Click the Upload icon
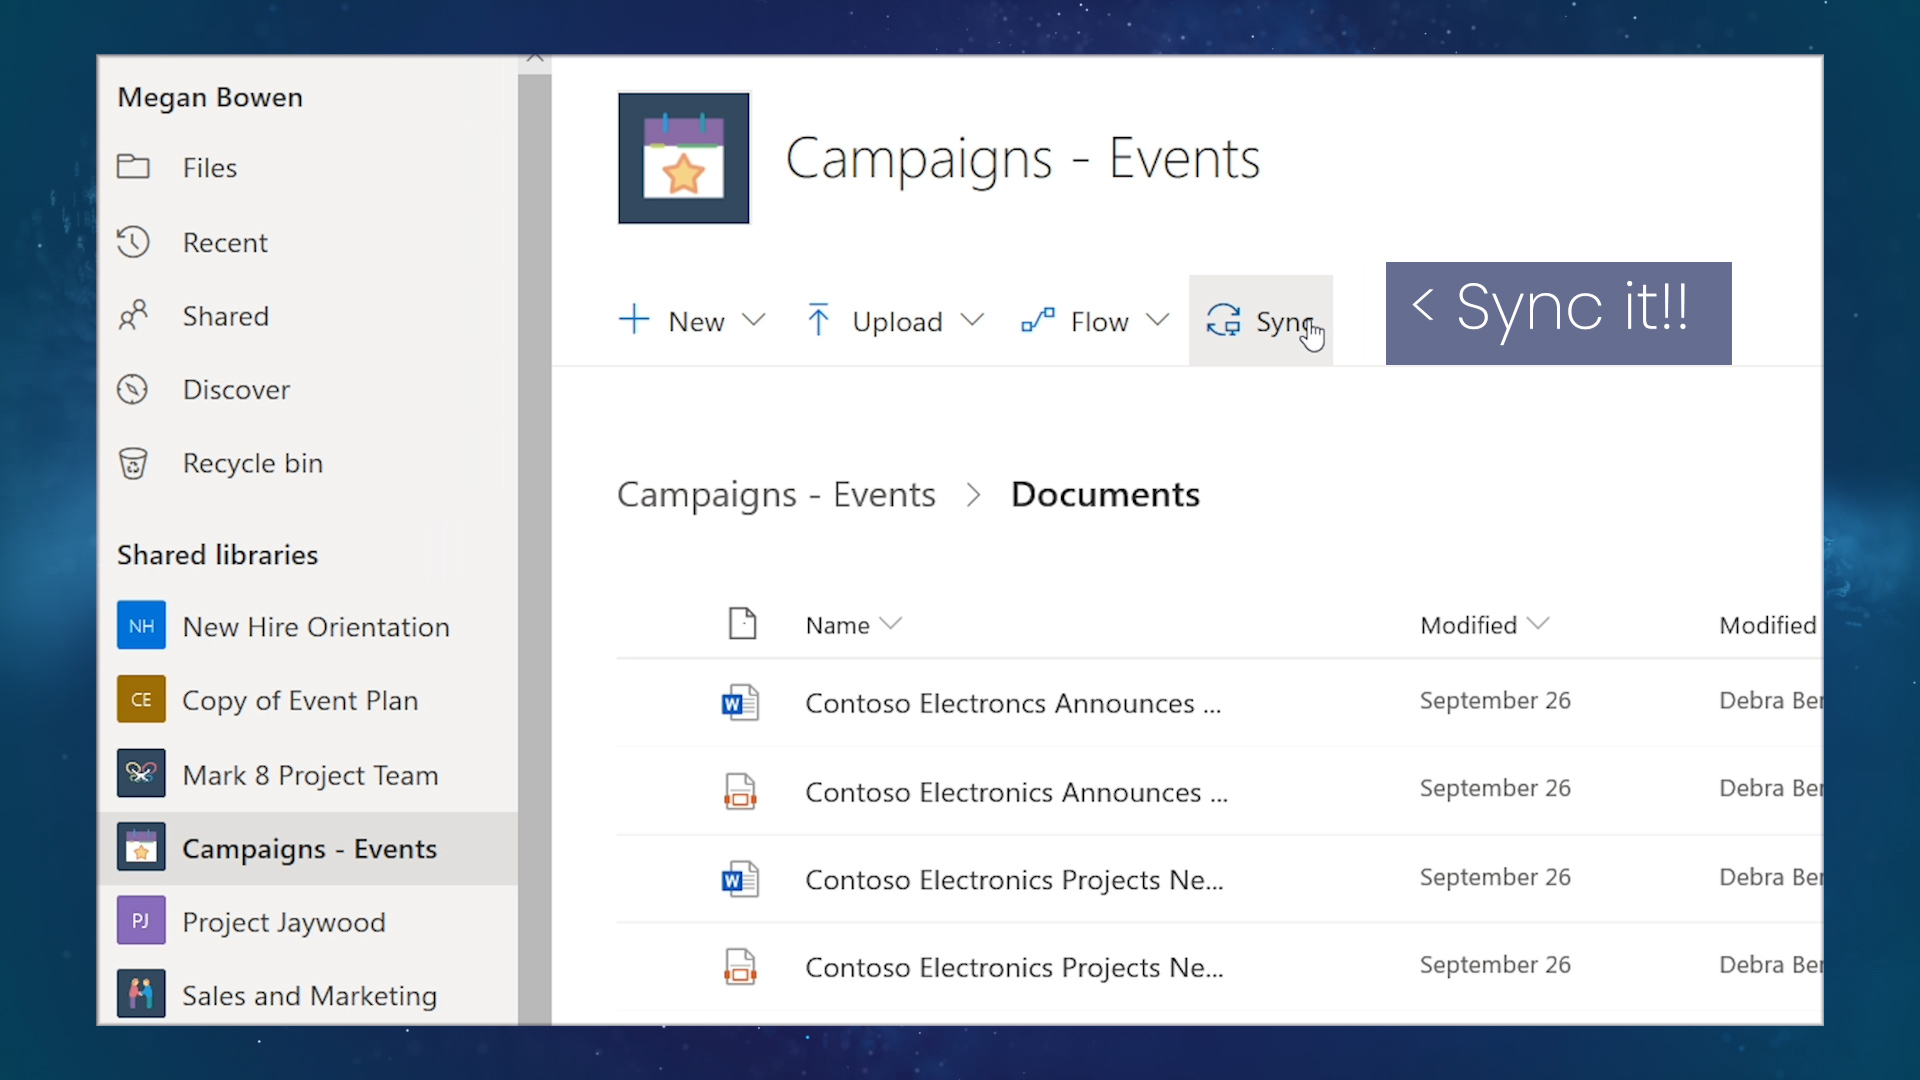 (819, 320)
